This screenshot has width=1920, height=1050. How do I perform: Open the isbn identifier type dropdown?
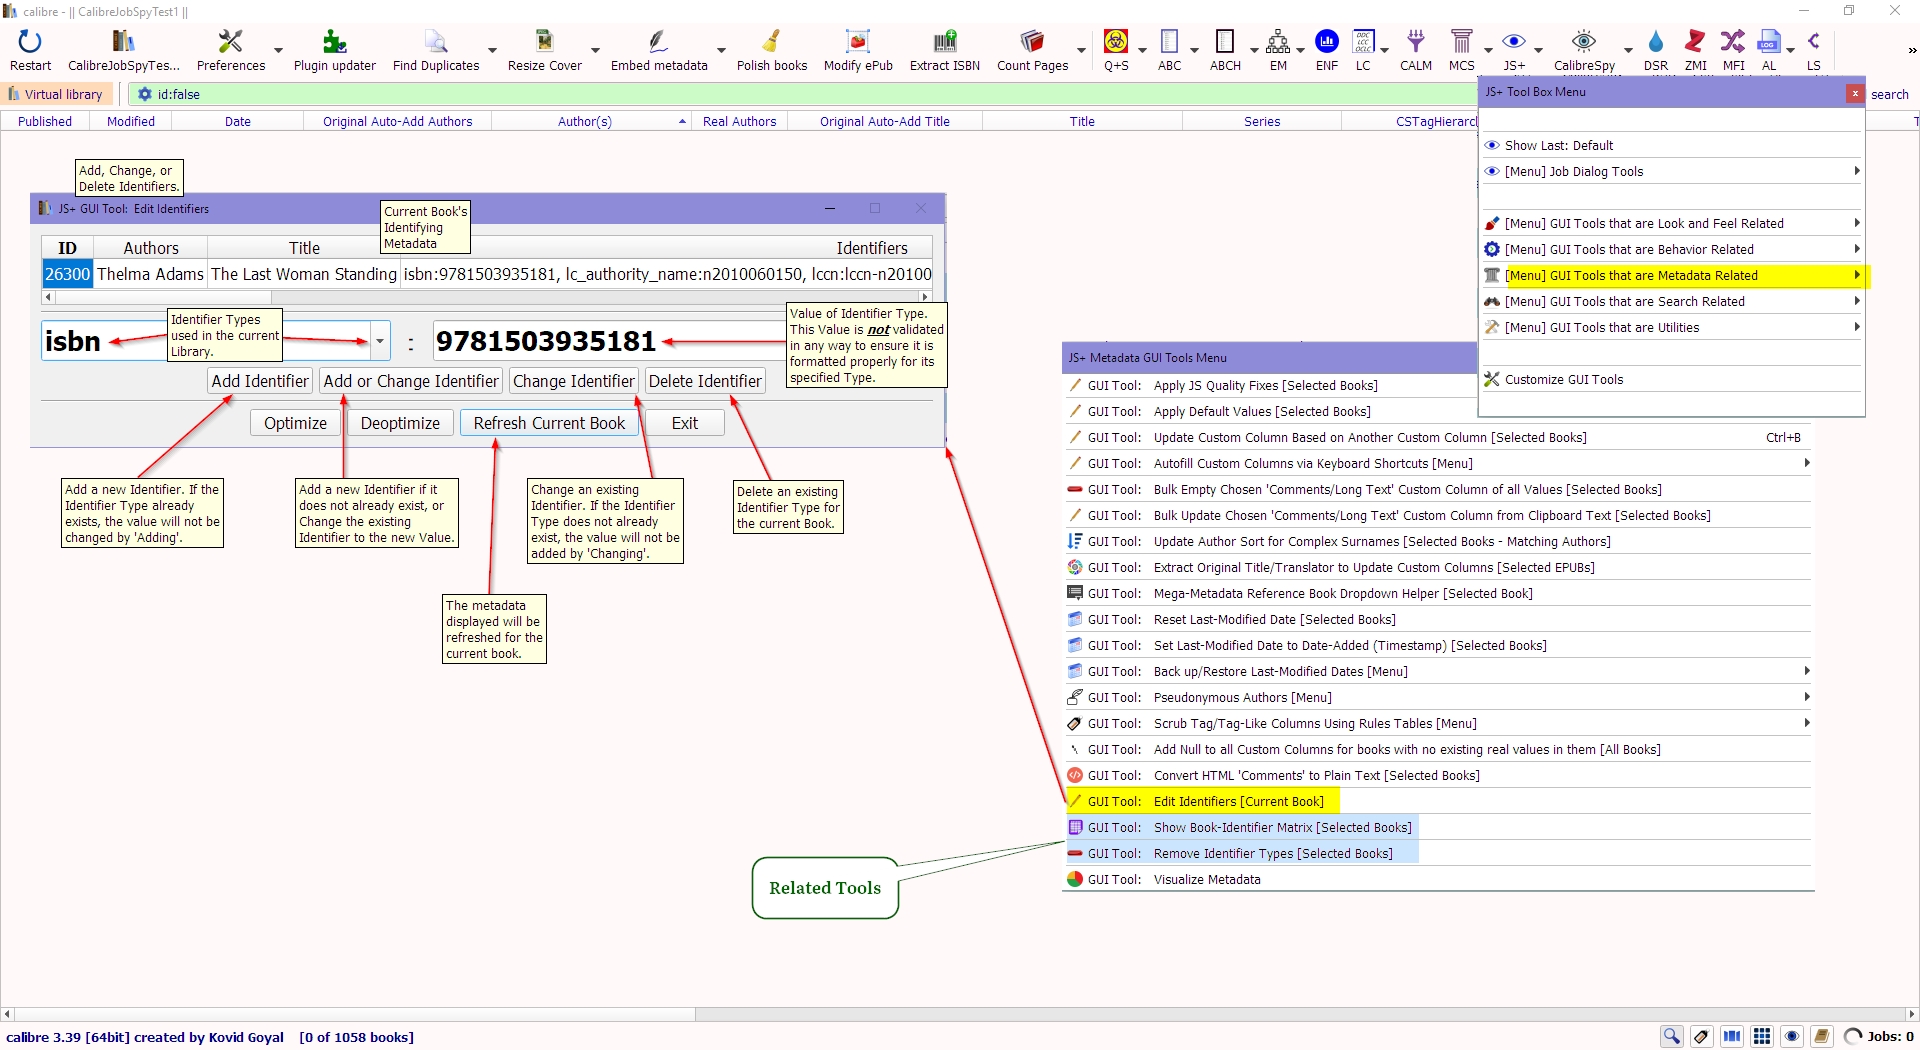[x=380, y=342]
